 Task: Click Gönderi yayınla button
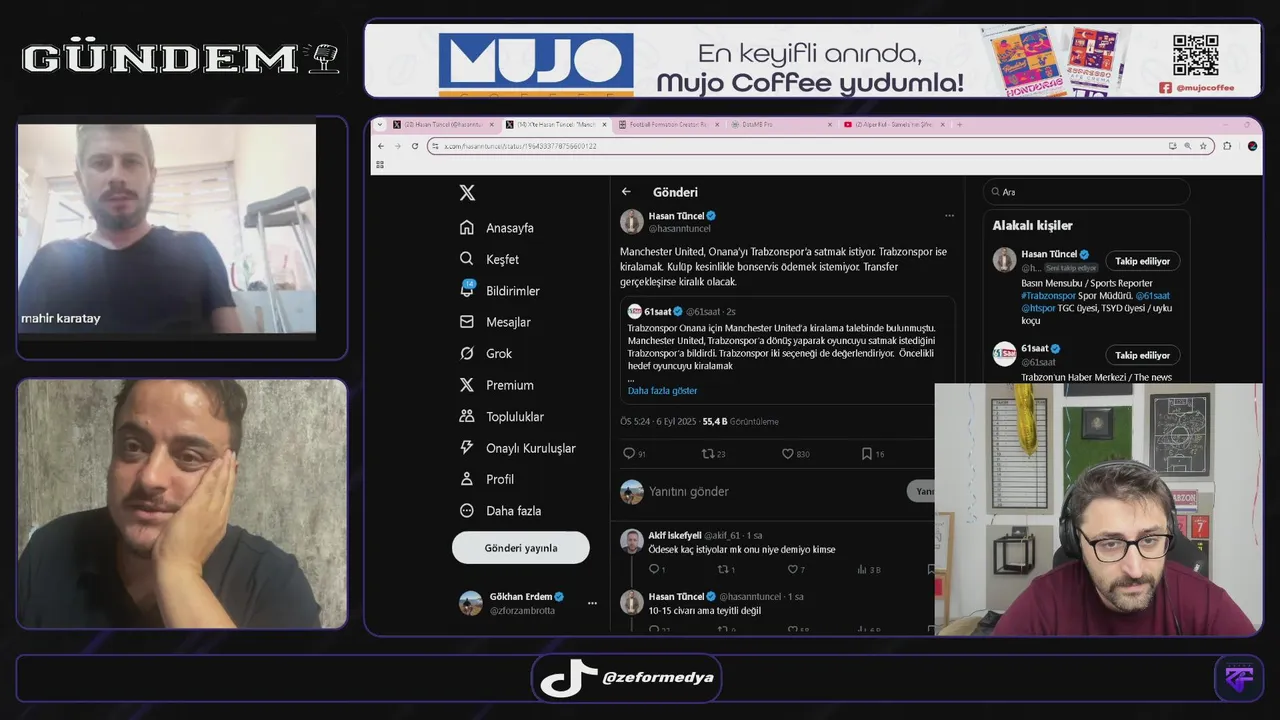point(521,548)
